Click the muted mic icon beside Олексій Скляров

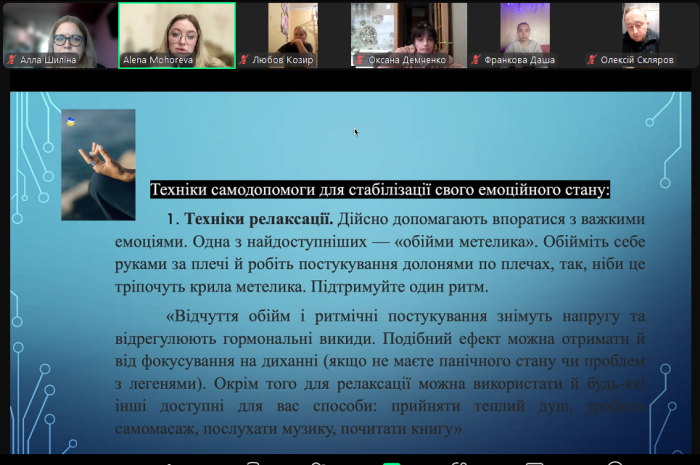(592, 60)
